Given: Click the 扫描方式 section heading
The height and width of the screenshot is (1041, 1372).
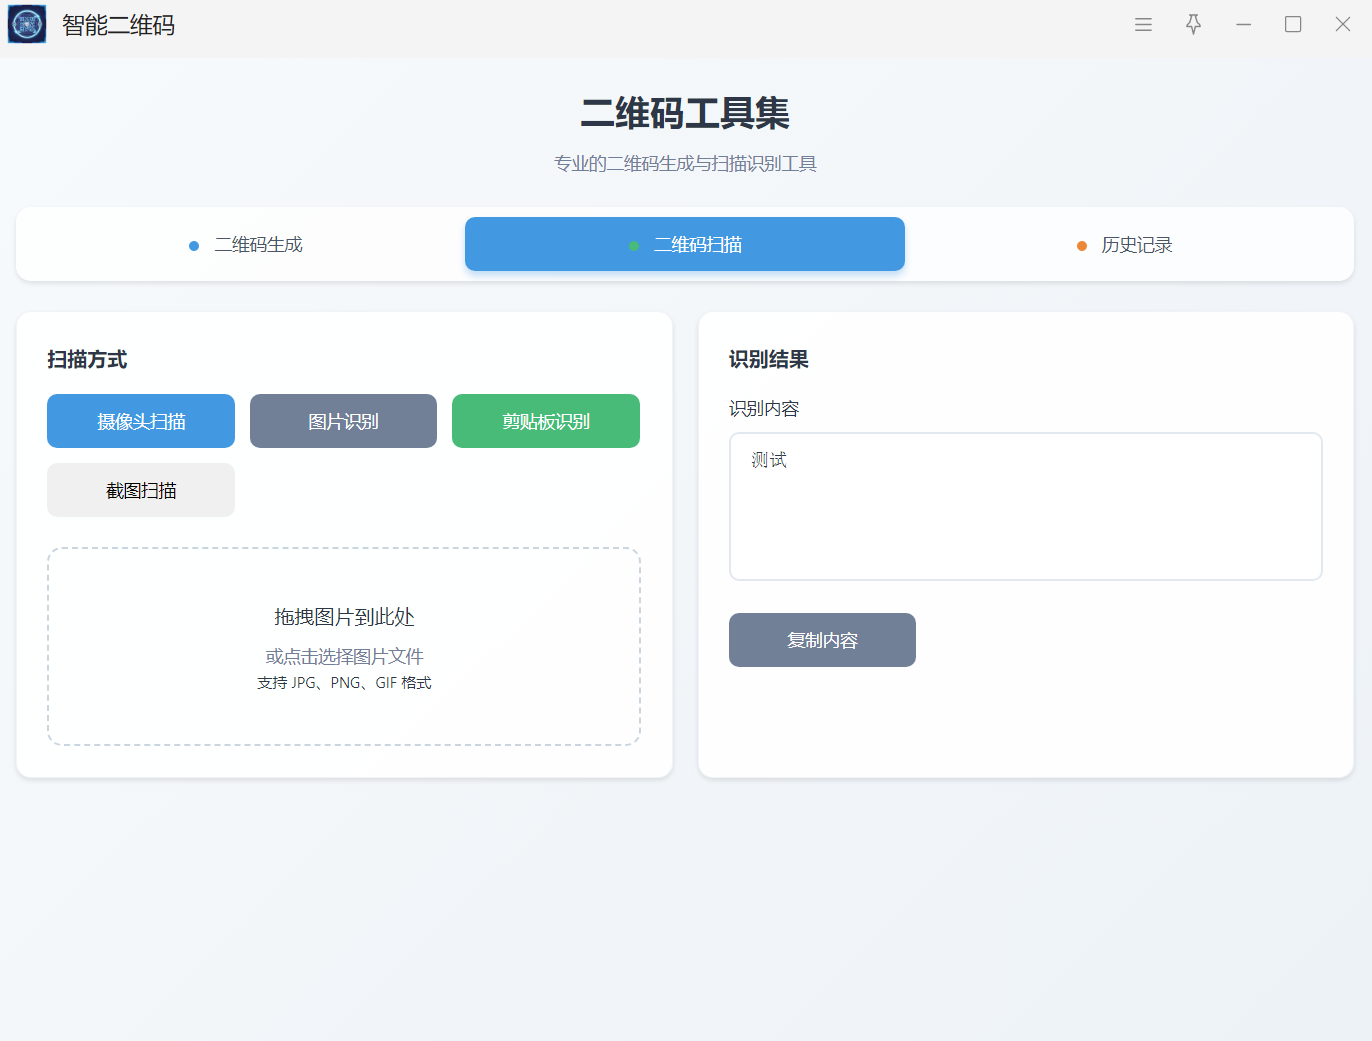Looking at the screenshot, I should 87,360.
